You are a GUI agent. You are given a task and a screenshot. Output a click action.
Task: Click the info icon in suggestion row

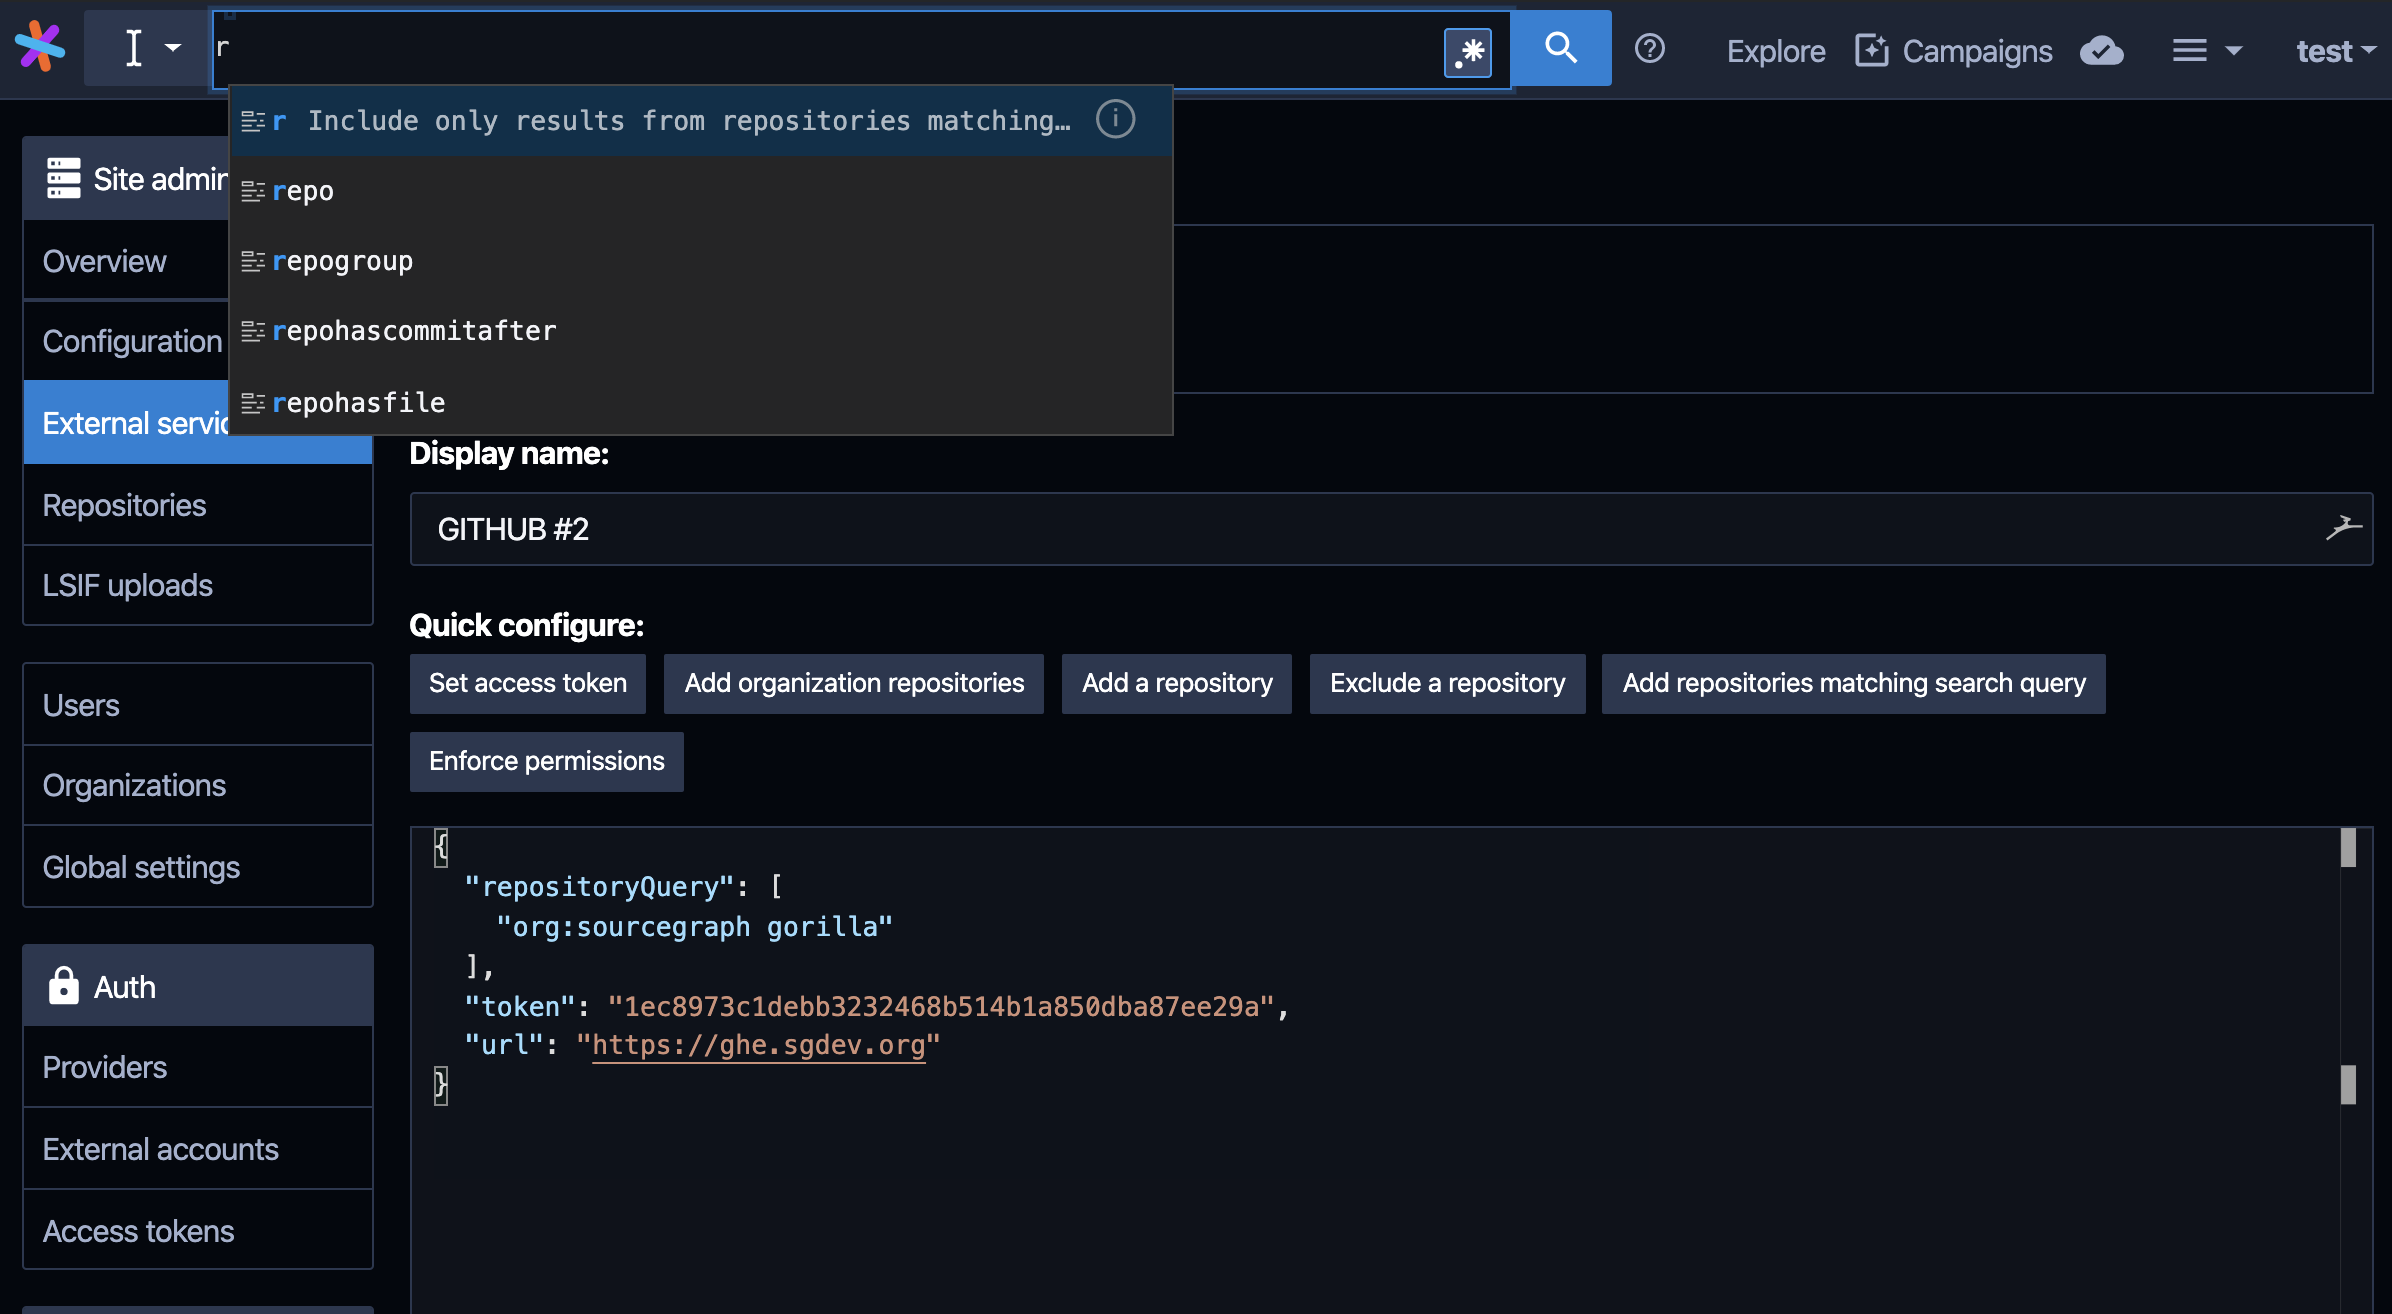1115,120
